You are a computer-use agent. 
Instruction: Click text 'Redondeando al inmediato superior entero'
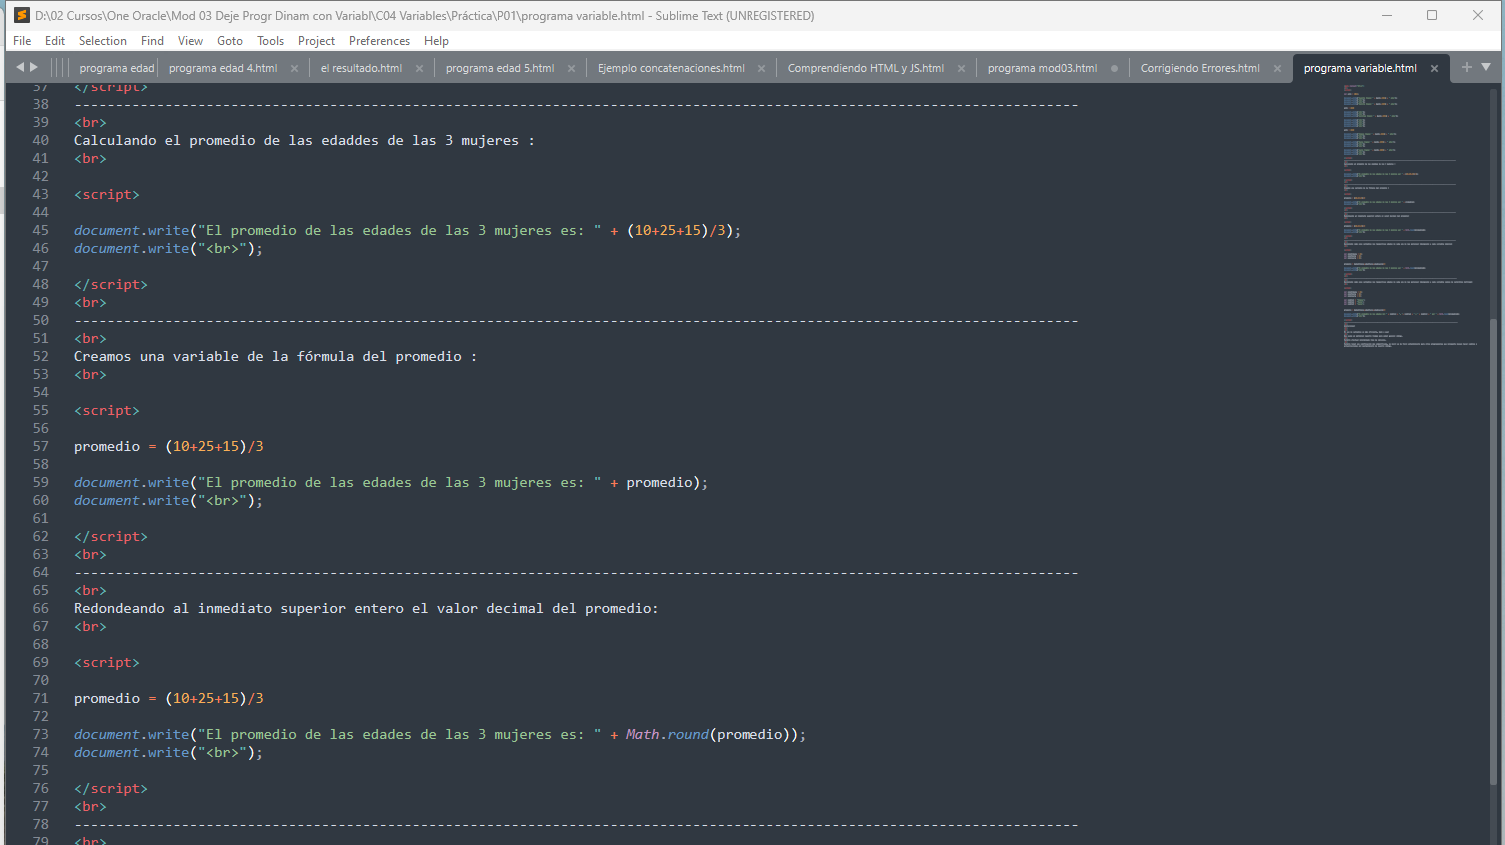[x=239, y=608]
